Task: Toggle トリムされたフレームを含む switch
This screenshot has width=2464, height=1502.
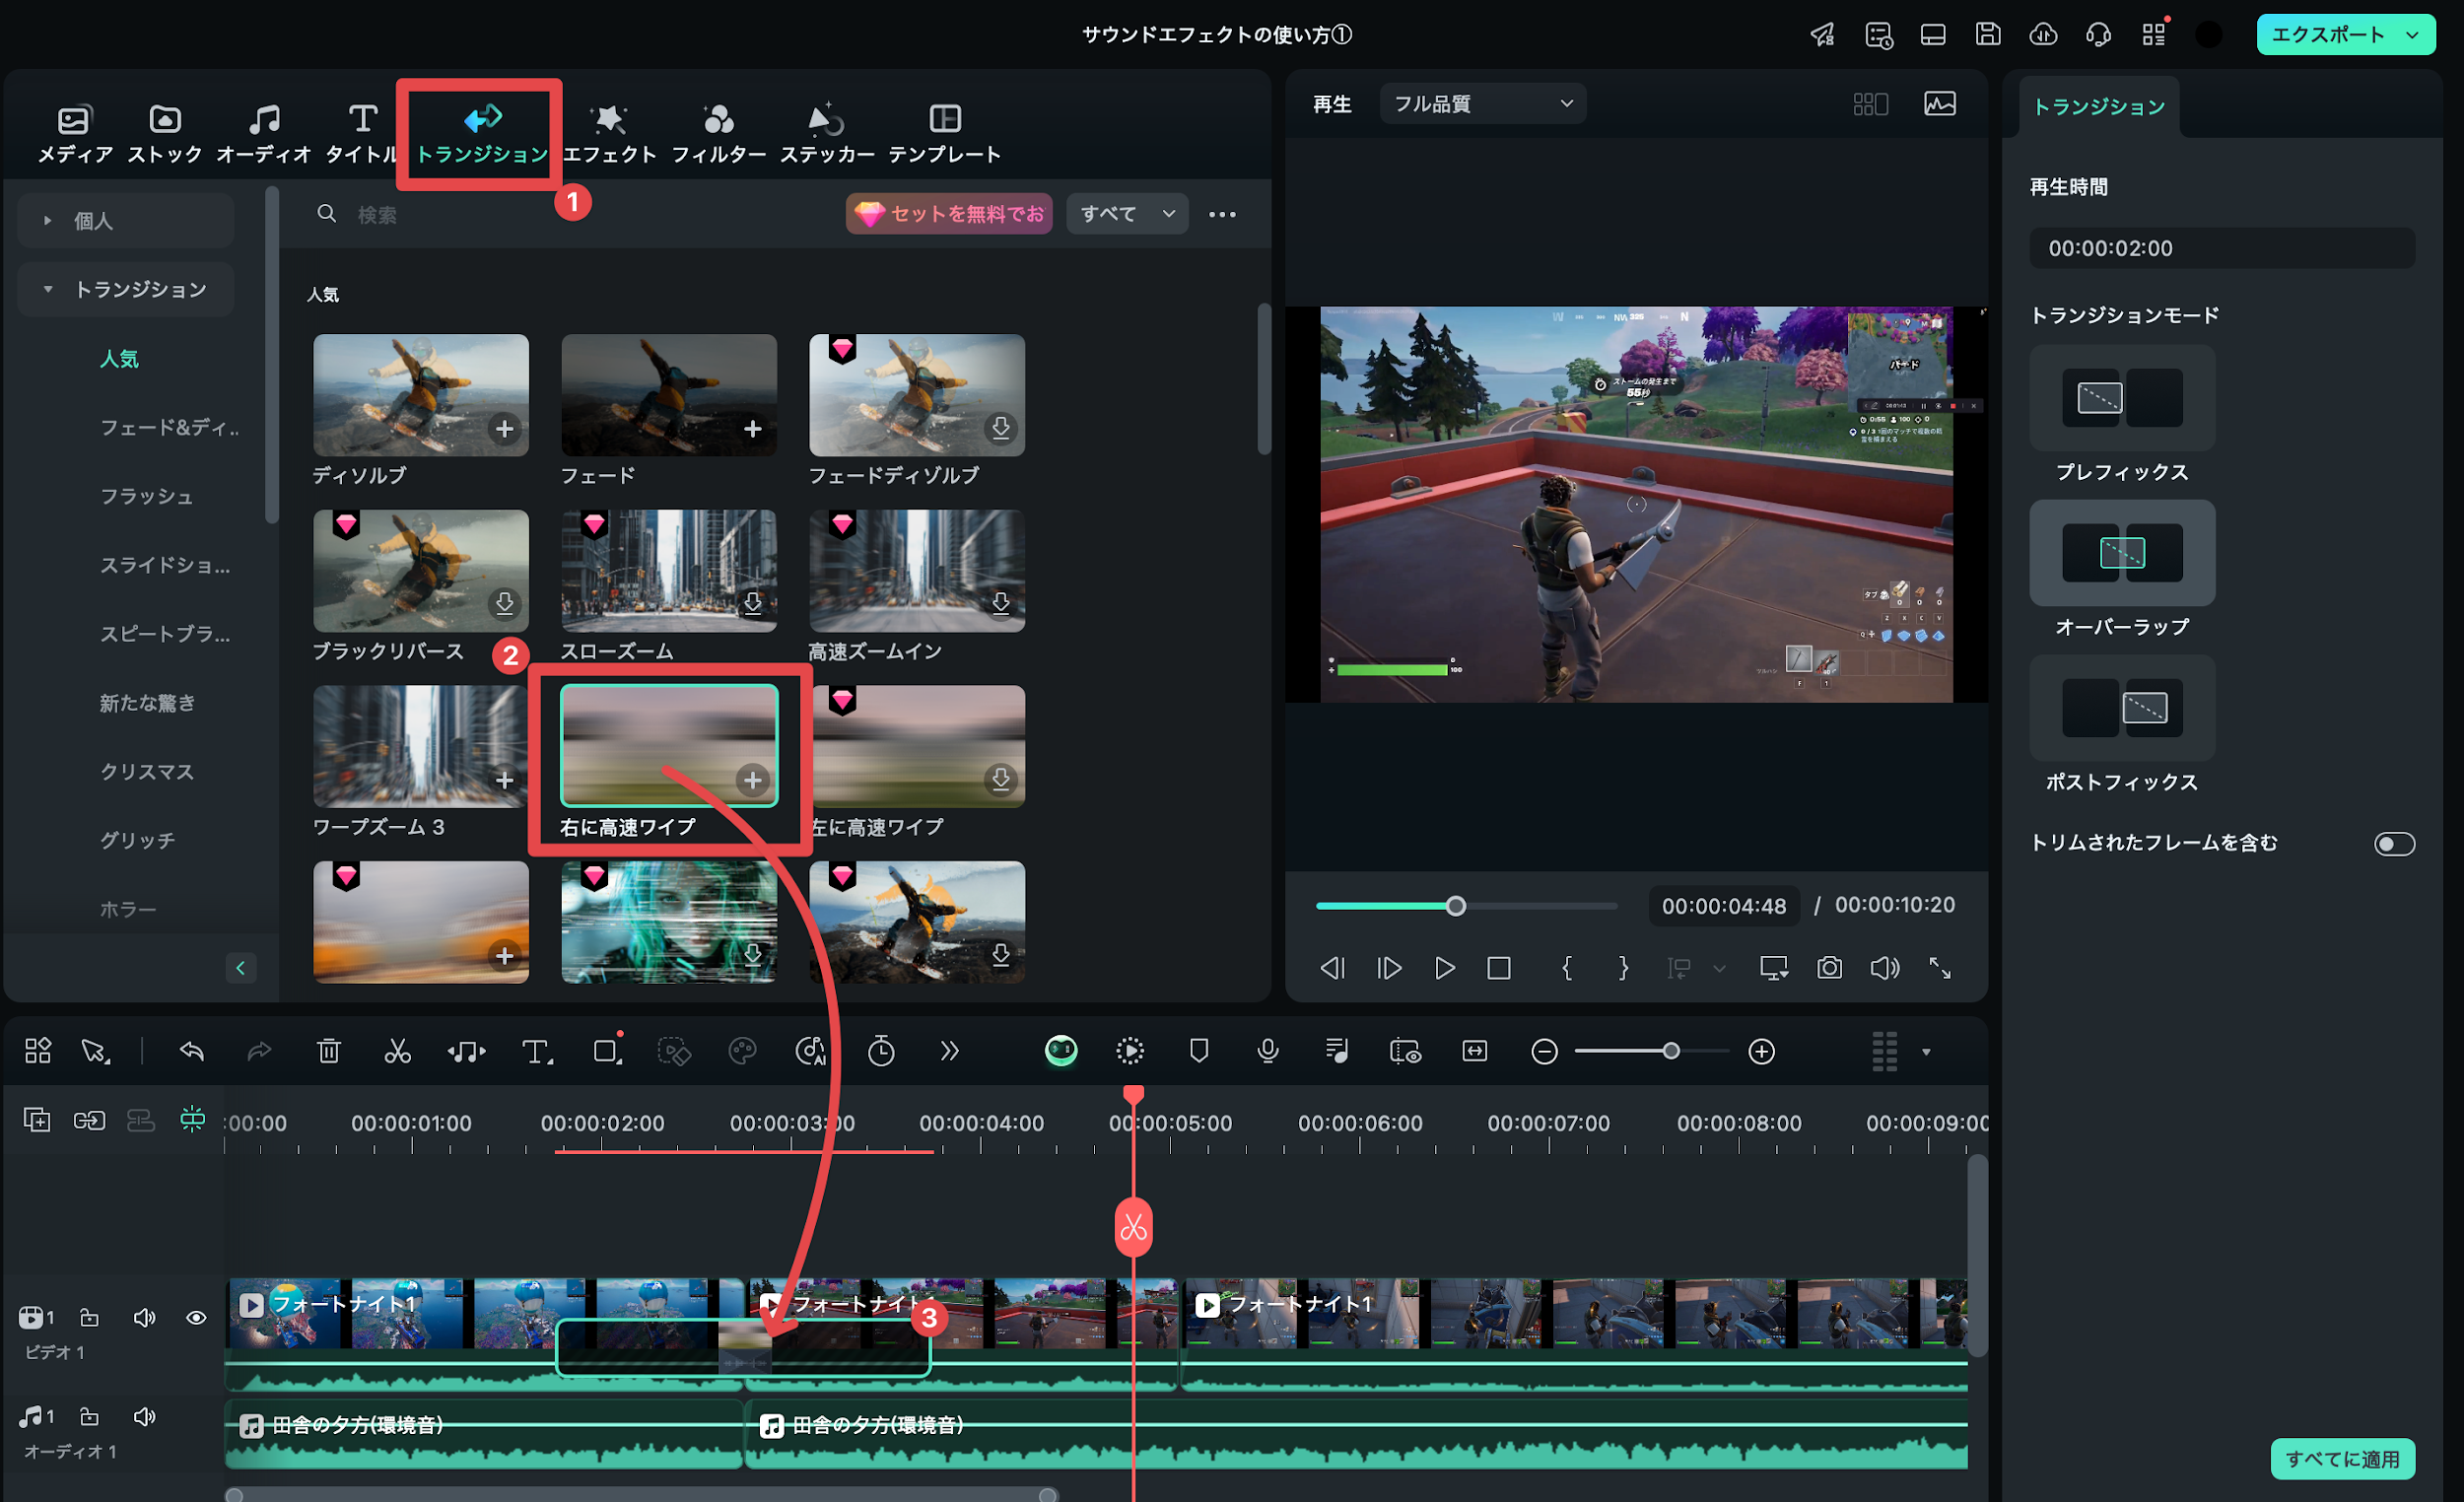Action: coord(2394,843)
